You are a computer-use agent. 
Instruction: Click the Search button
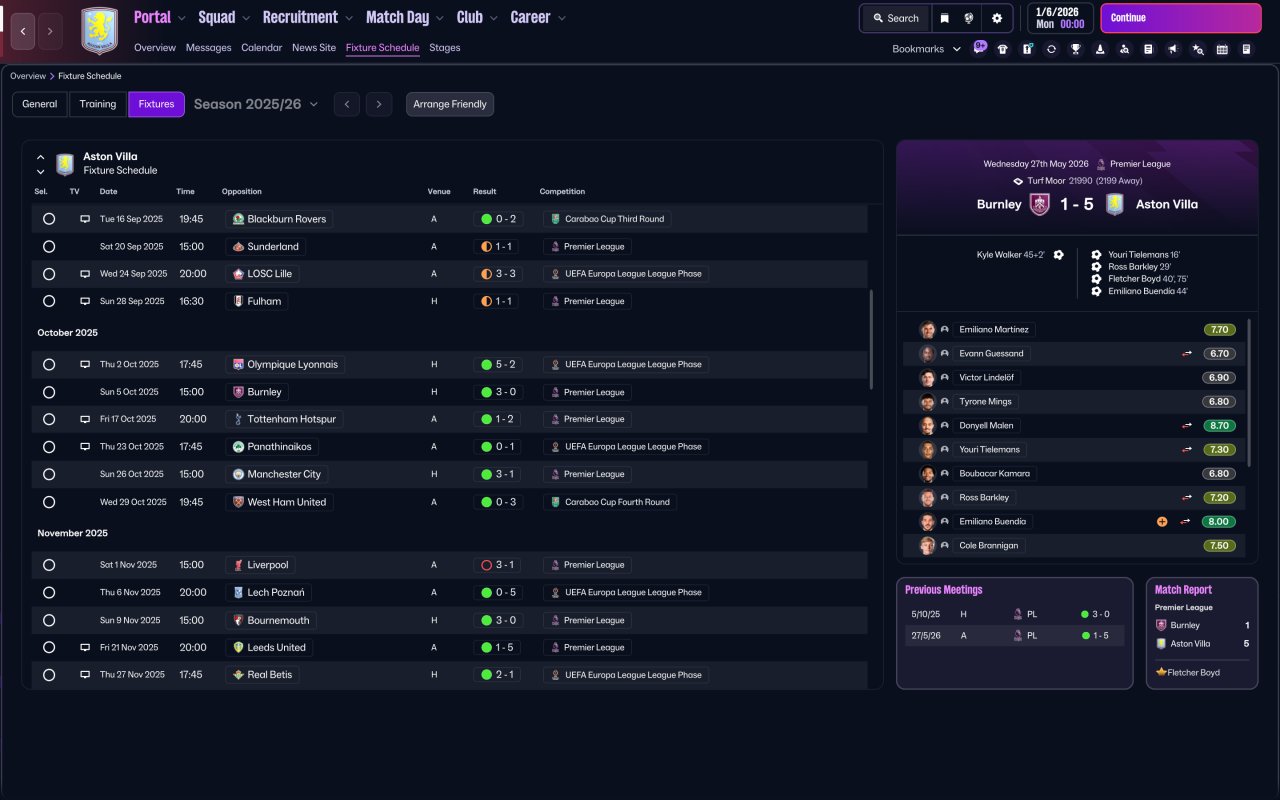pyautogui.click(x=895, y=18)
